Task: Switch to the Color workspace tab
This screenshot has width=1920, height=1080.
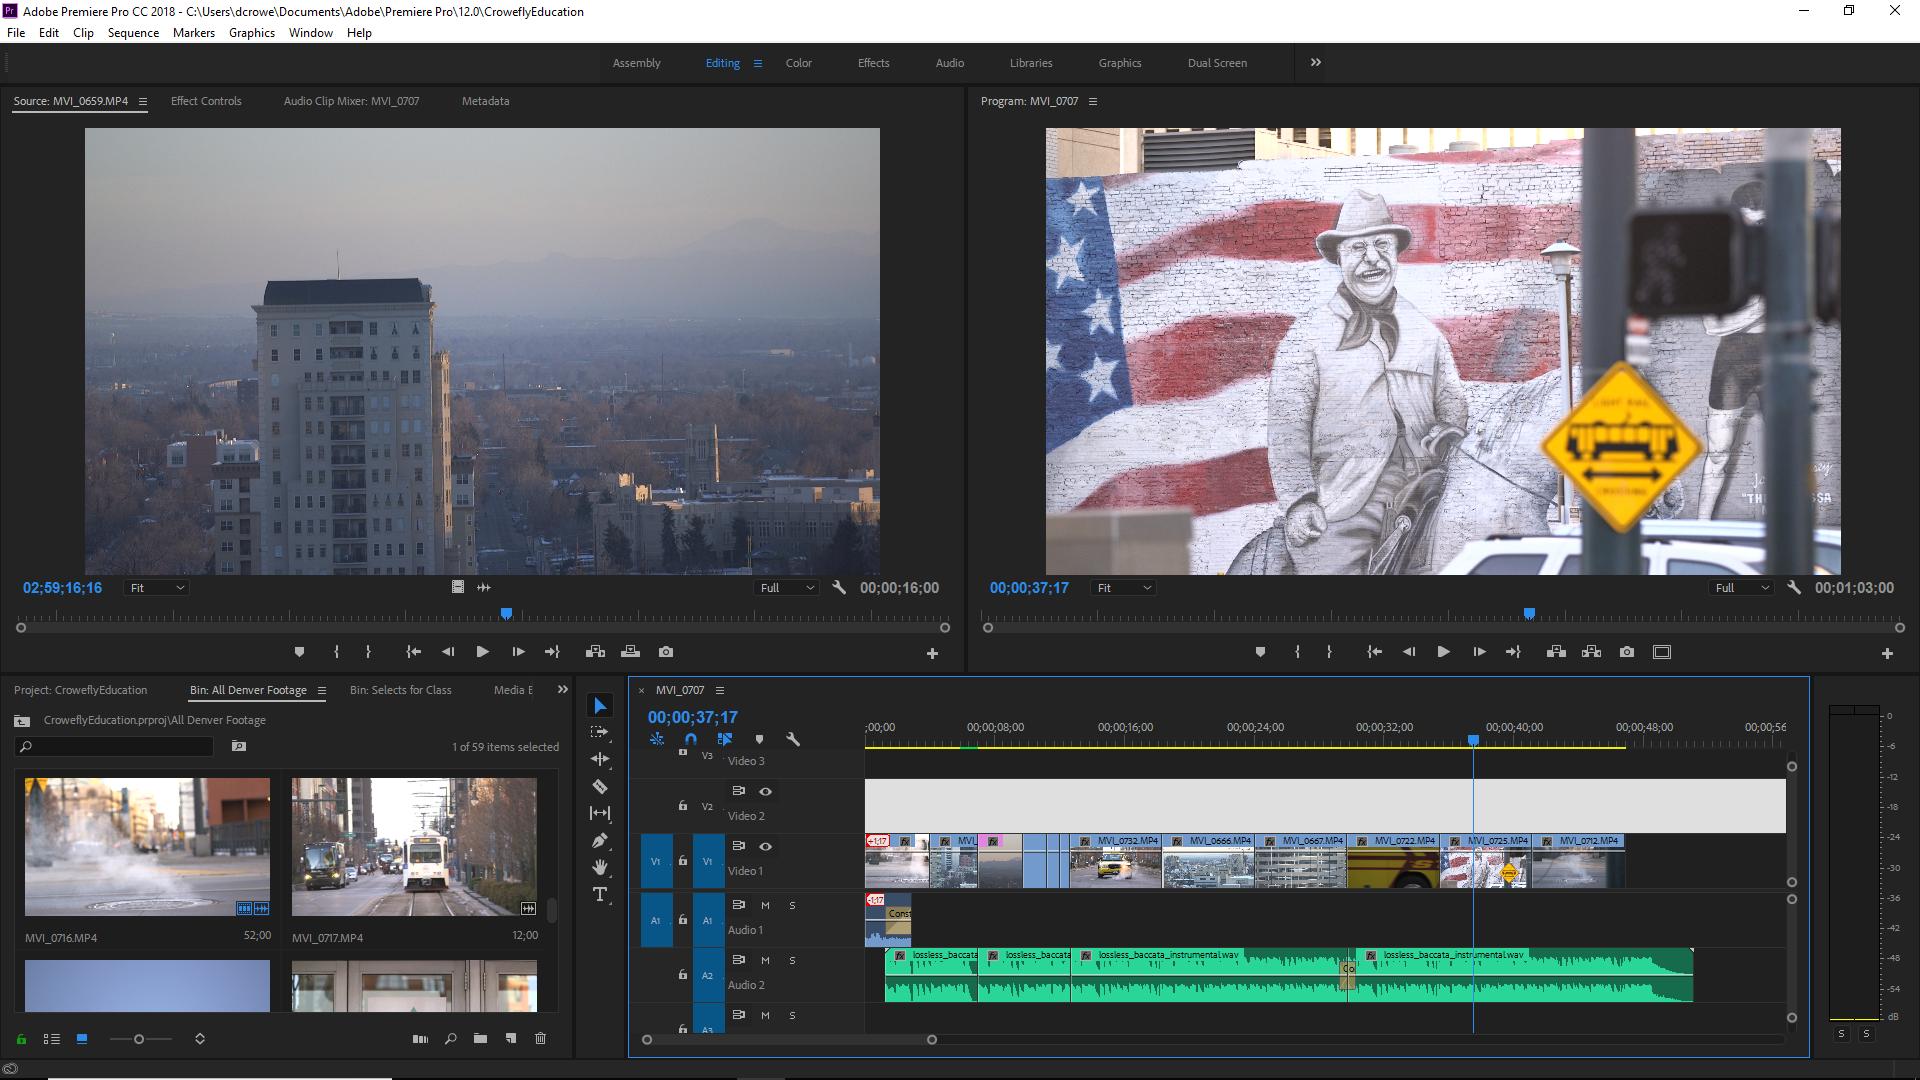Action: 798,63
